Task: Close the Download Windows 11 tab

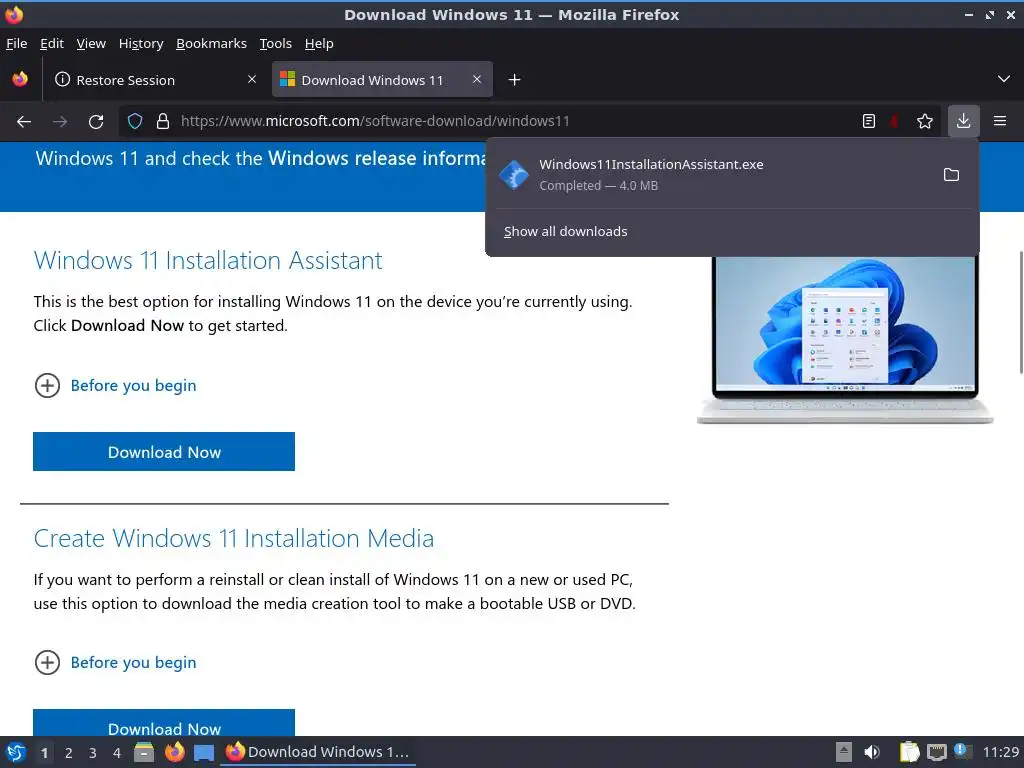Action: pos(477,79)
